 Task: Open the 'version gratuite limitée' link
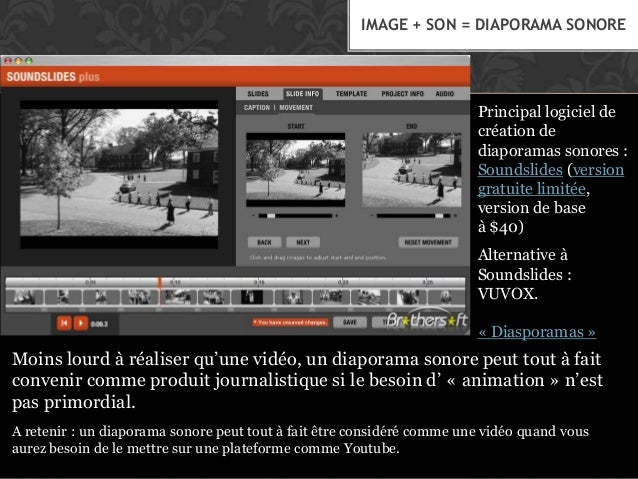click(551, 179)
